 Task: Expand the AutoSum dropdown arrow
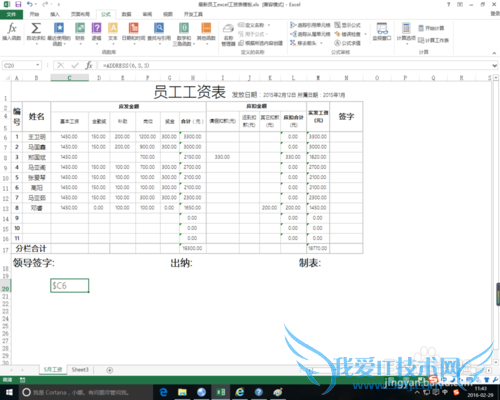click(x=36, y=43)
